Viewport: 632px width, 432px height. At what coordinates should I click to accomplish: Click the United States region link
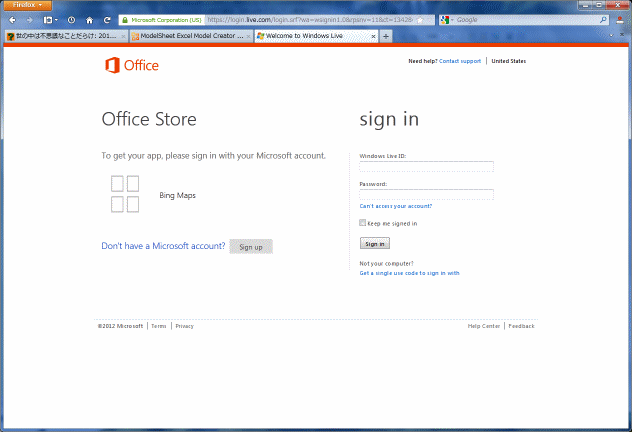click(509, 61)
